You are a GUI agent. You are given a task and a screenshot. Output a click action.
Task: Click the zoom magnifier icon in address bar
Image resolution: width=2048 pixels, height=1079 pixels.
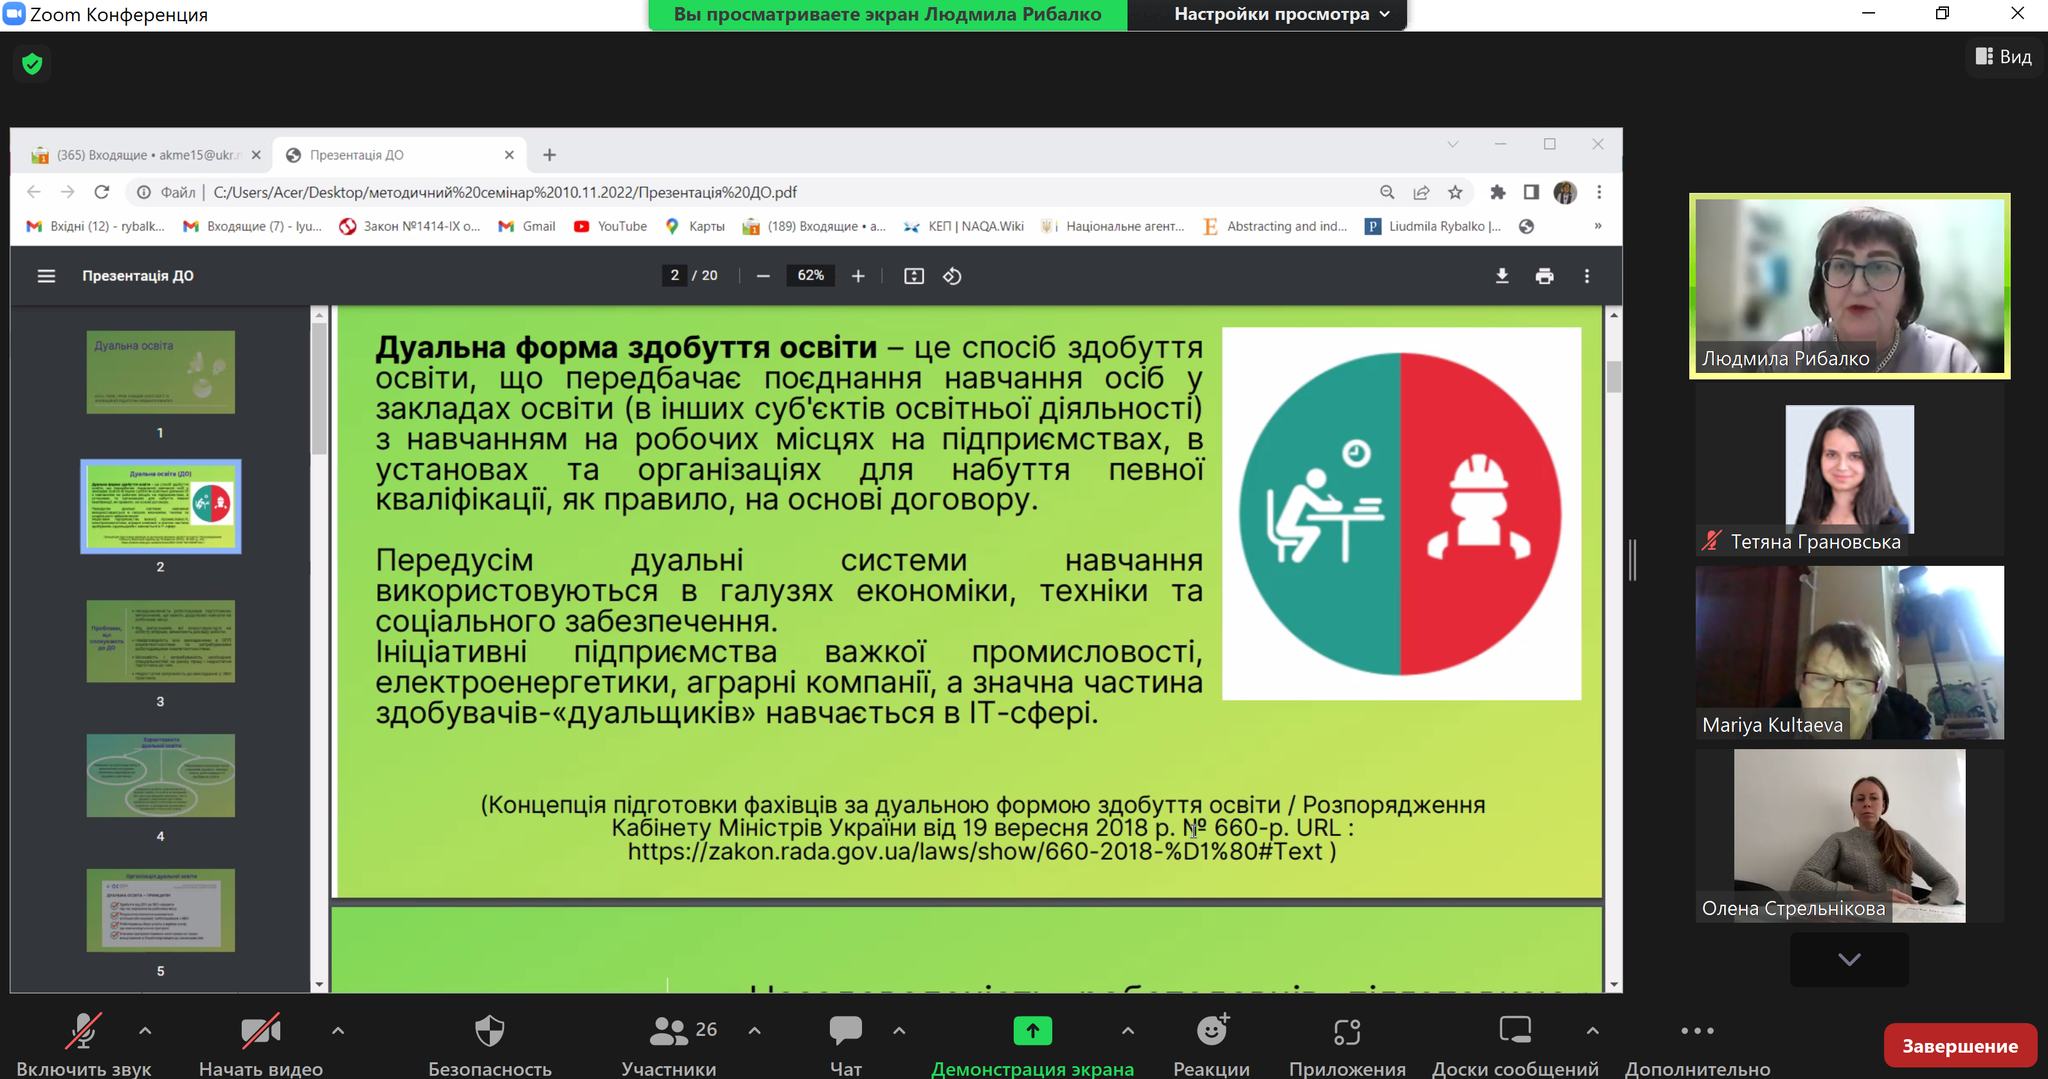pyautogui.click(x=1387, y=192)
